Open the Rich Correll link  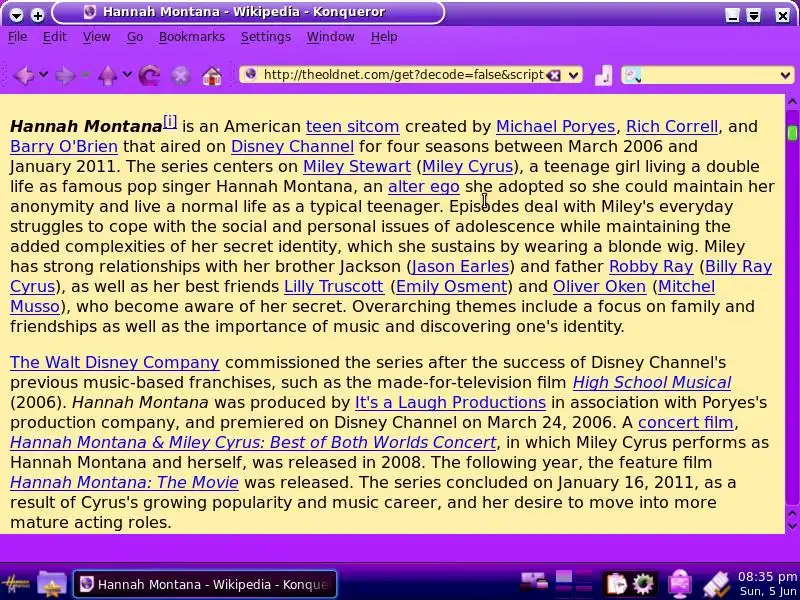(672, 127)
